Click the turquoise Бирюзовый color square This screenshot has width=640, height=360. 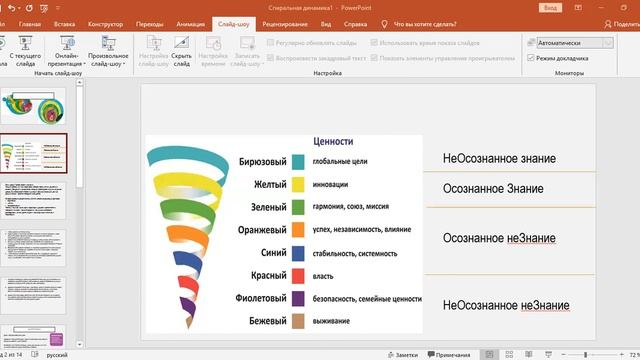click(x=298, y=162)
